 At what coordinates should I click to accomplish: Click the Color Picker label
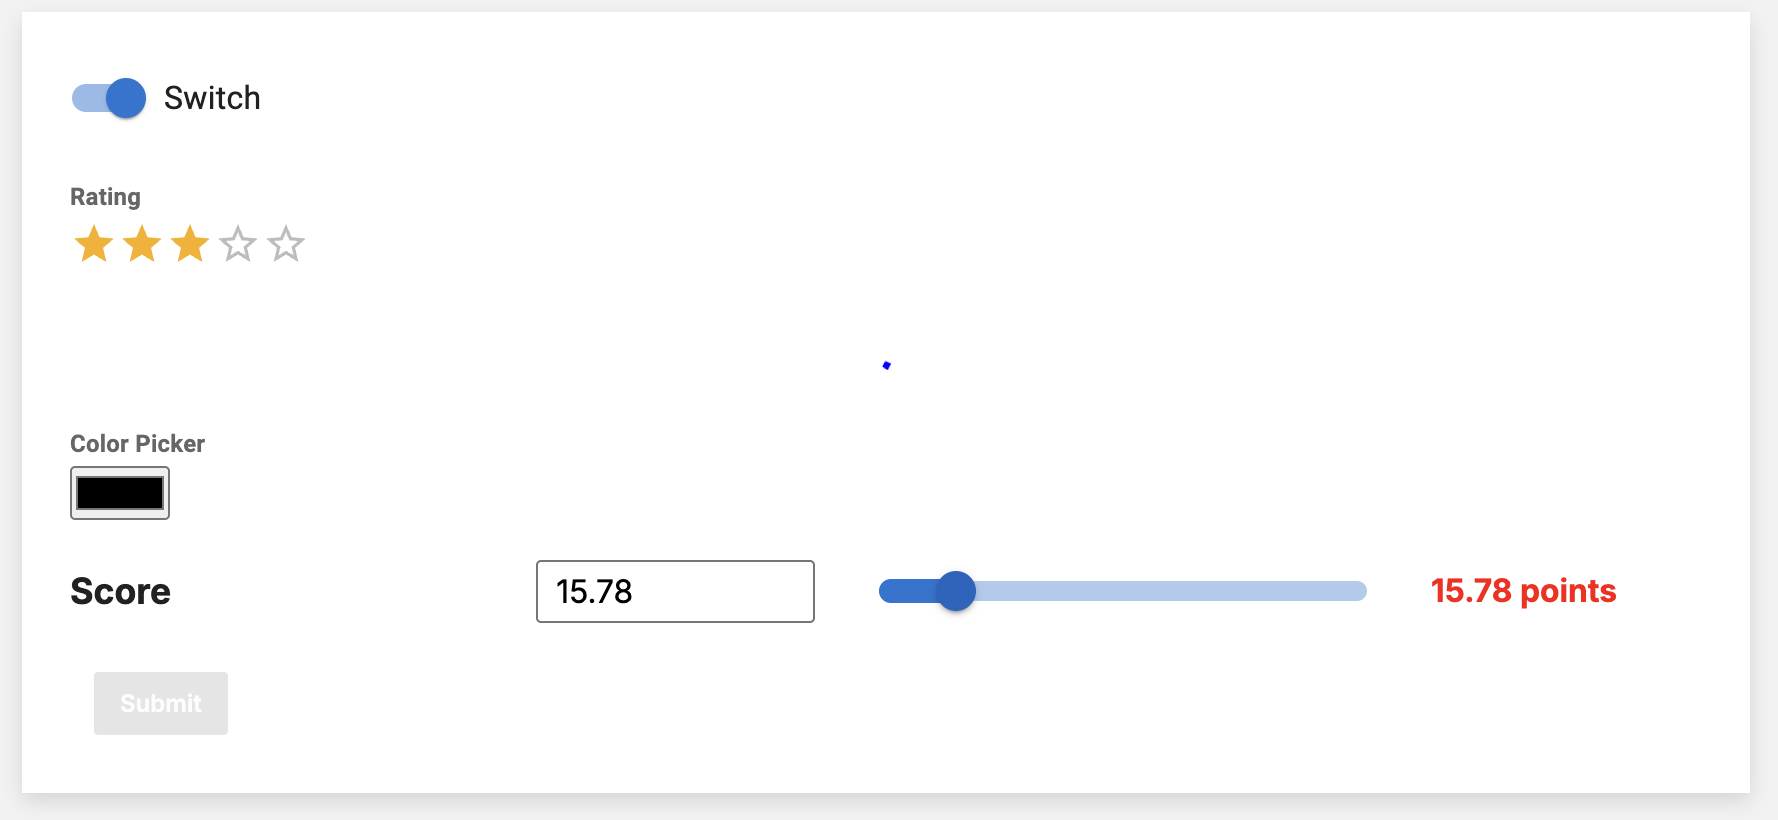pos(137,444)
